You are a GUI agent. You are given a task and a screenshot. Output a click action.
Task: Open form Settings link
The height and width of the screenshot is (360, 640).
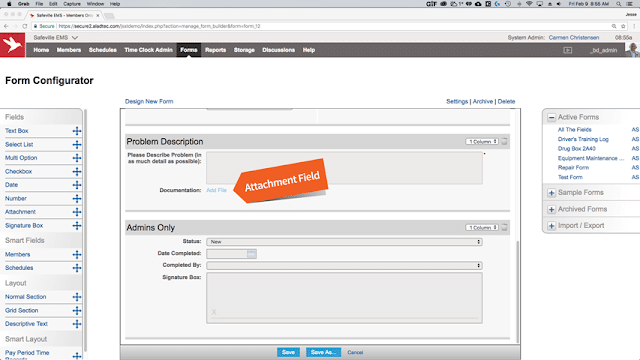pyautogui.click(x=457, y=101)
